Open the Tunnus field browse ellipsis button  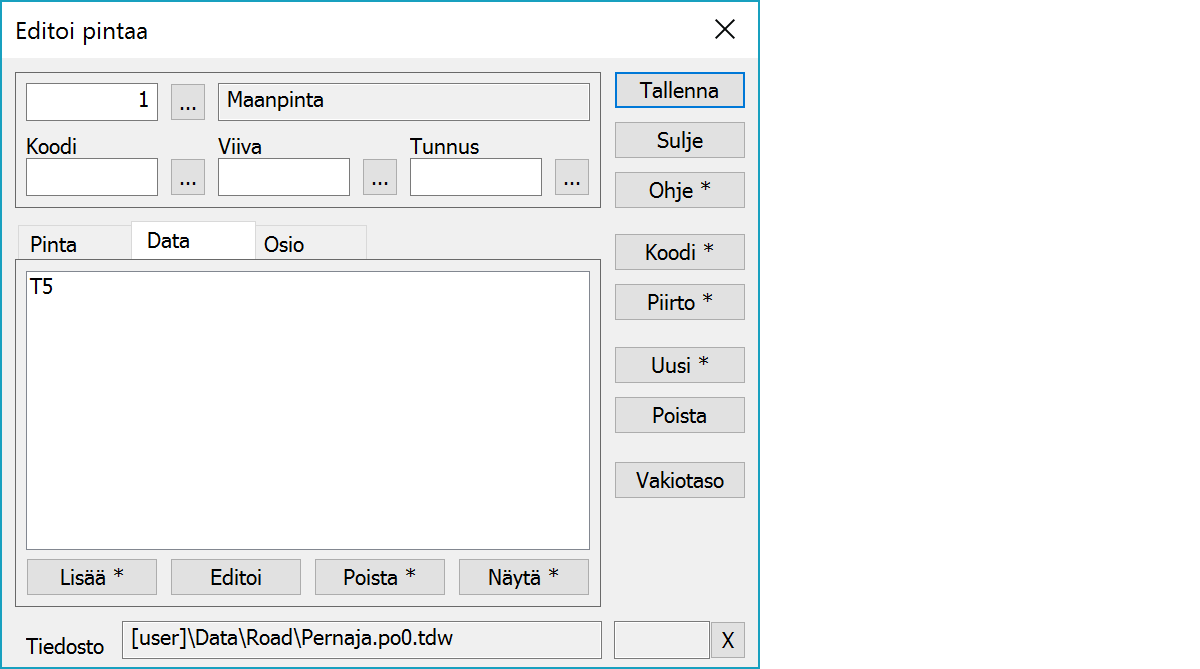pyautogui.click(x=571, y=178)
